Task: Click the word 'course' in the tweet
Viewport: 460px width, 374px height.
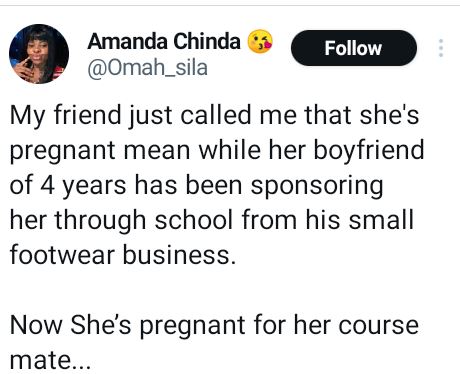Action: [x=378, y=326]
